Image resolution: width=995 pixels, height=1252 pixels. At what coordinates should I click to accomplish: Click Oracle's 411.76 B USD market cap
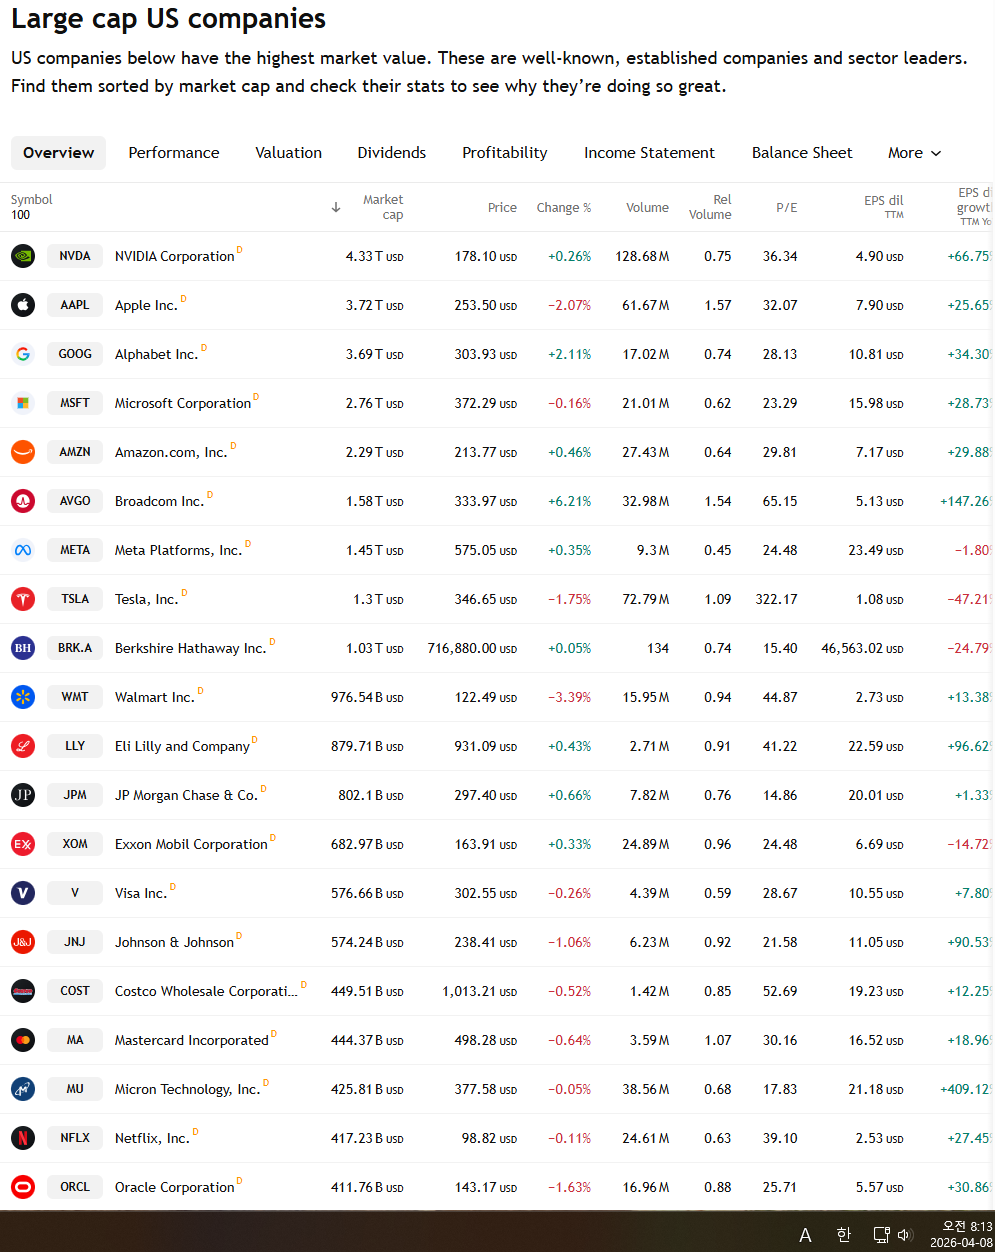pyautogui.click(x=367, y=1187)
